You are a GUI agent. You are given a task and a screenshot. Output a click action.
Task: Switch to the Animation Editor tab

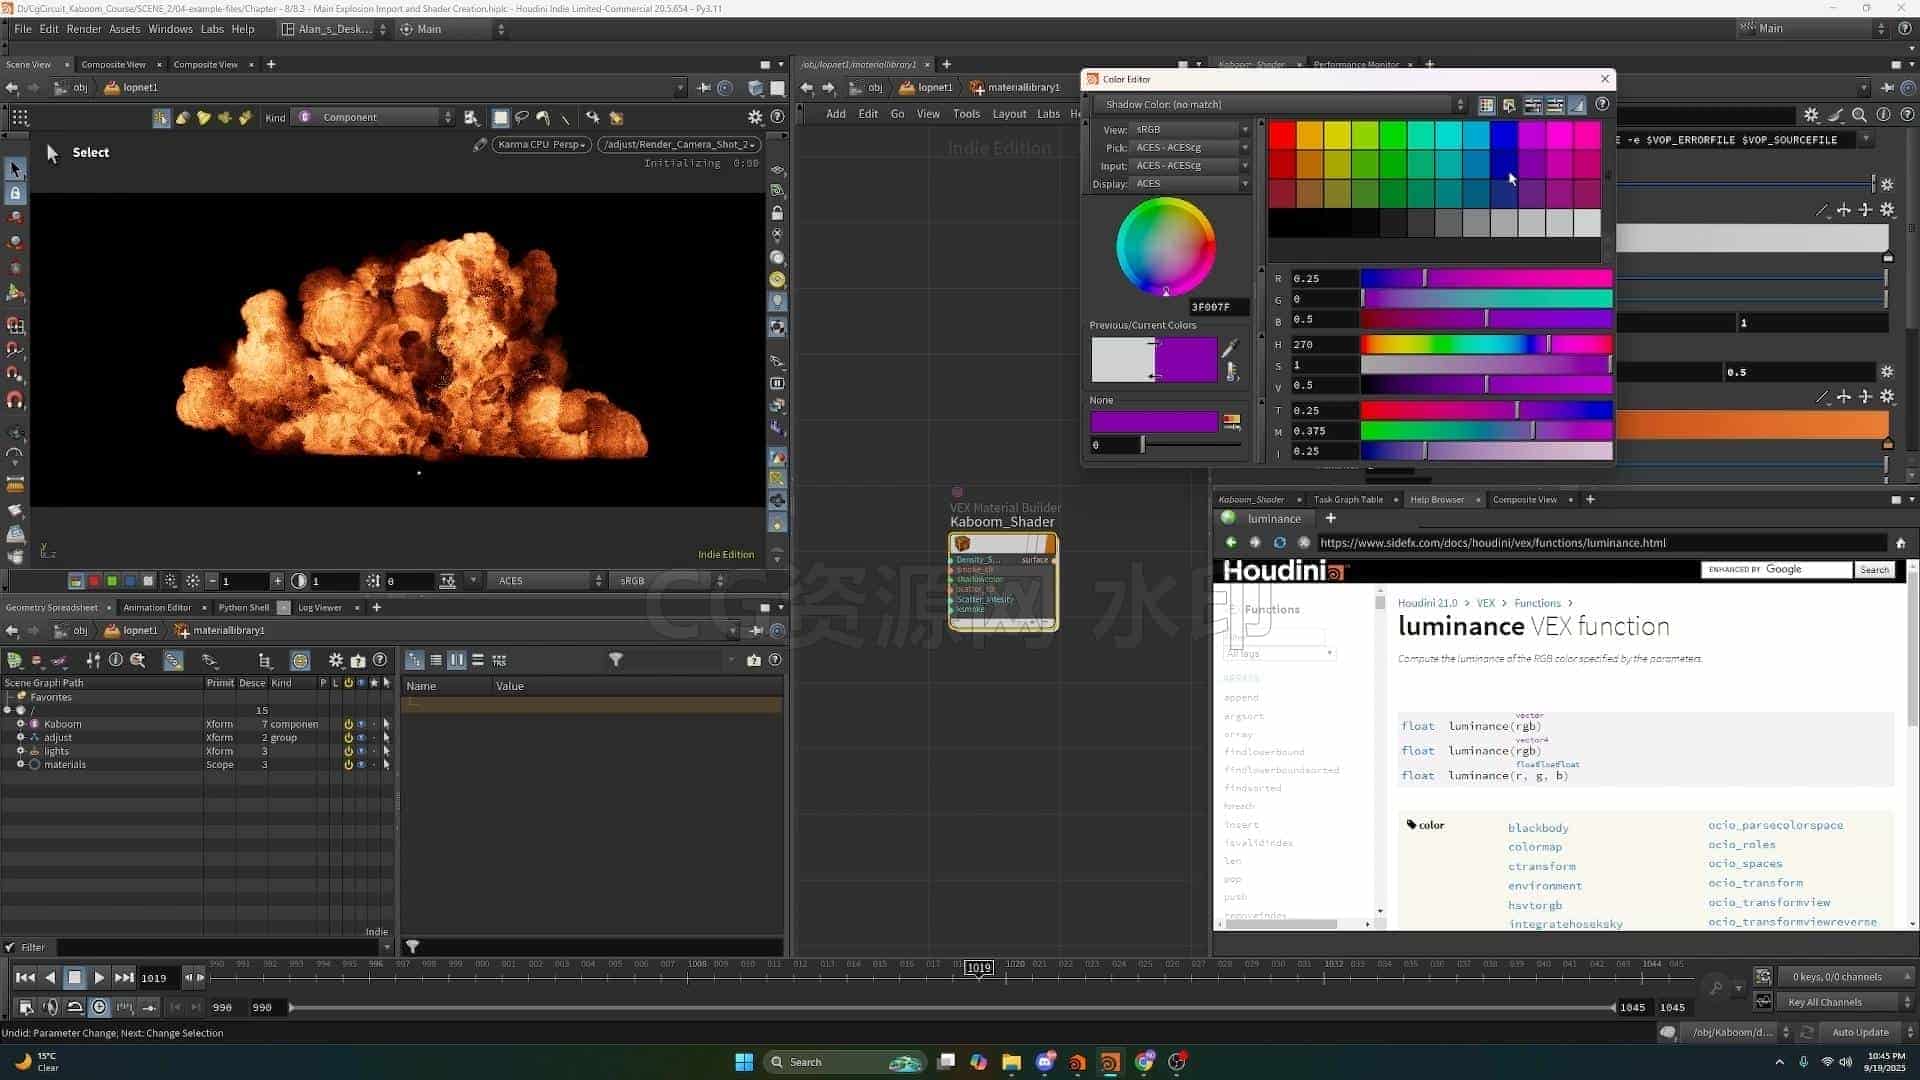click(157, 608)
